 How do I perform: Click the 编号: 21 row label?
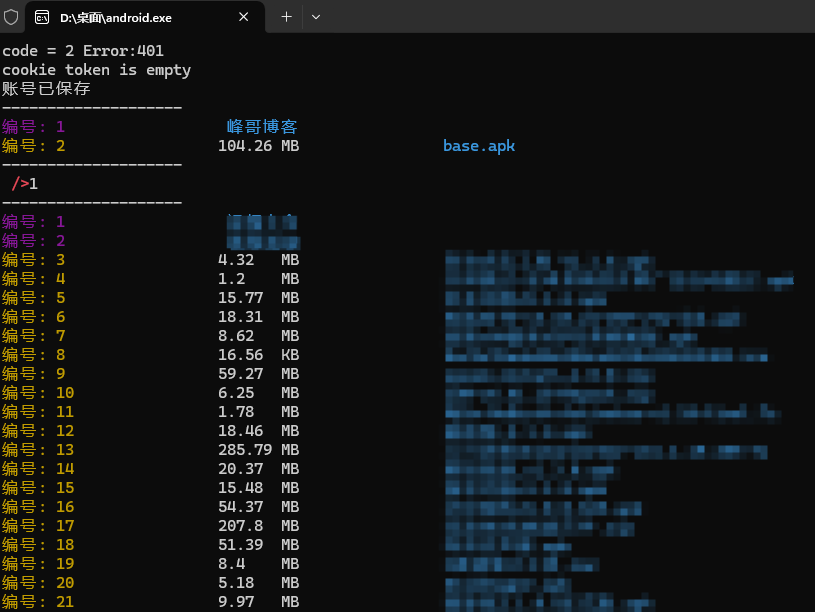pyautogui.click(x=38, y=601)
